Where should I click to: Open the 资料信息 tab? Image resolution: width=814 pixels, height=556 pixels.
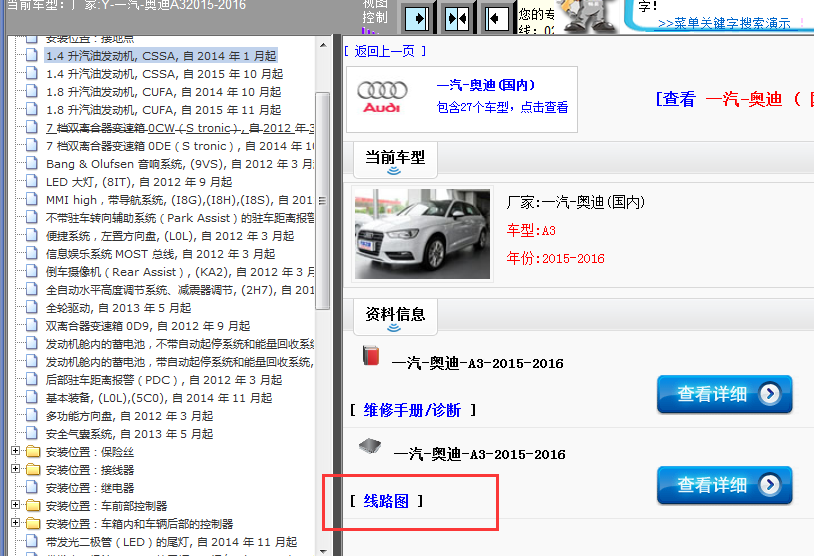(x=395, y=317)
